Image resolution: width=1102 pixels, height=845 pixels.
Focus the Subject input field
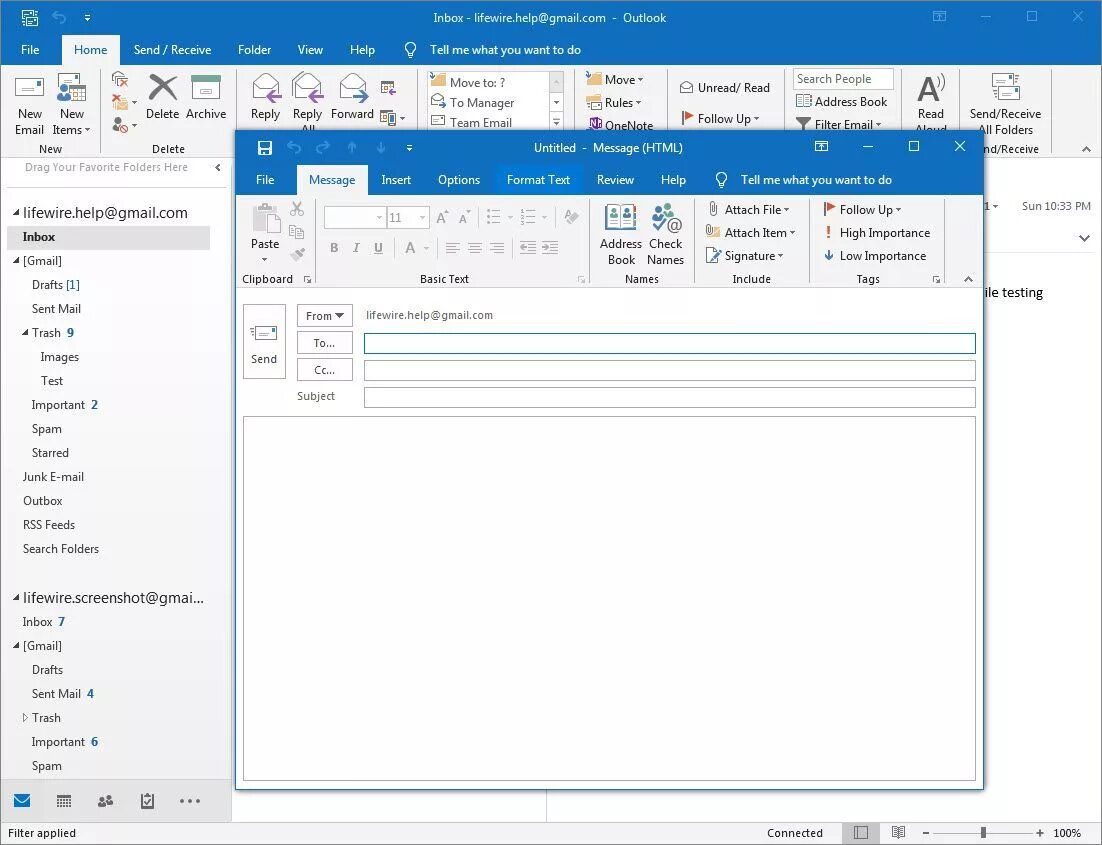pyautogui.click(x=670, y=397)
